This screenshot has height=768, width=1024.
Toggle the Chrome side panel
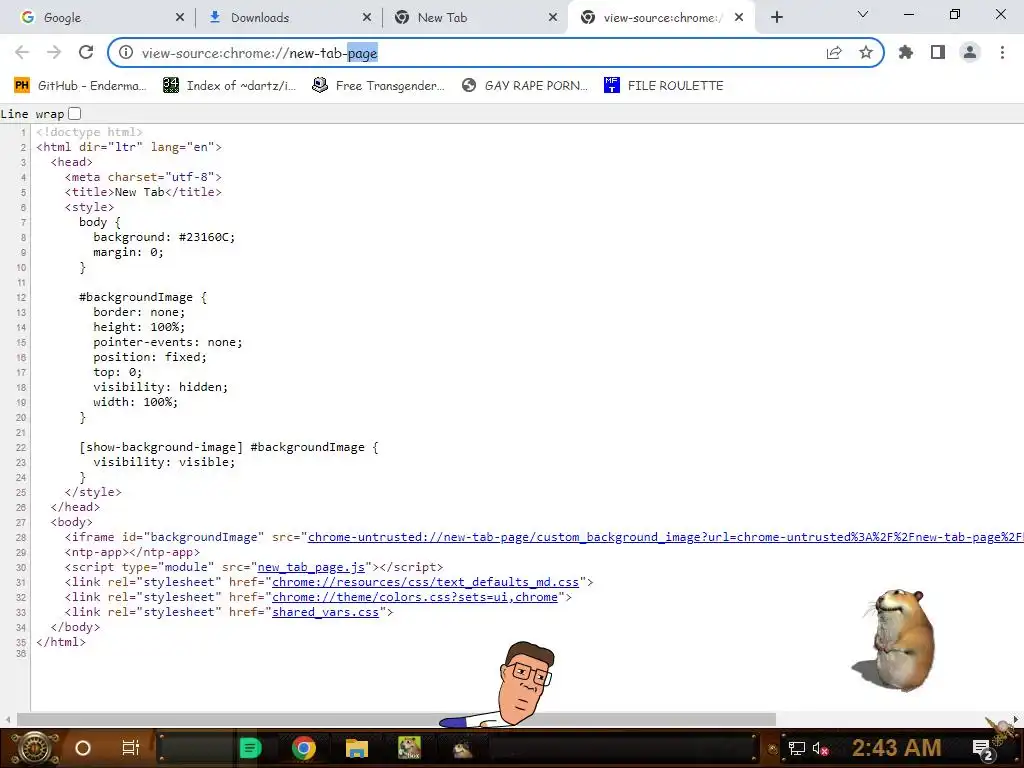(938, 52)
